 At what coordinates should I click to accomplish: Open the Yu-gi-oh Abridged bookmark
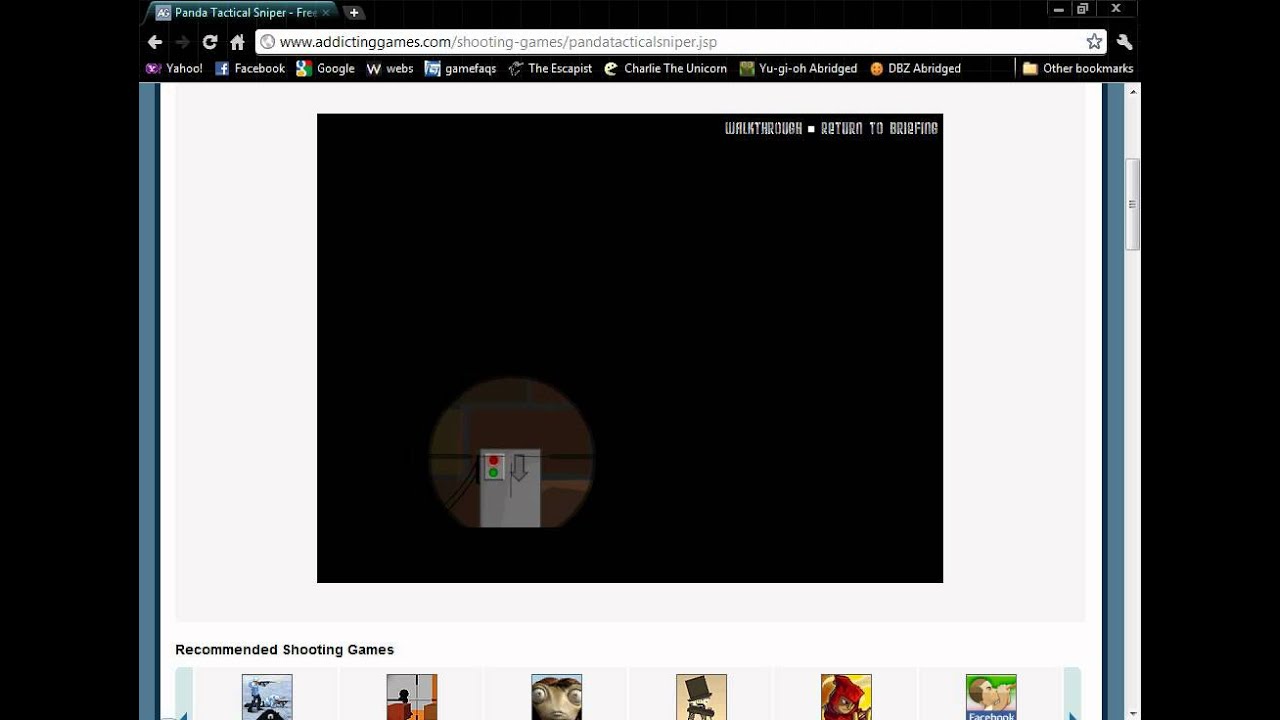click(798, 69)
